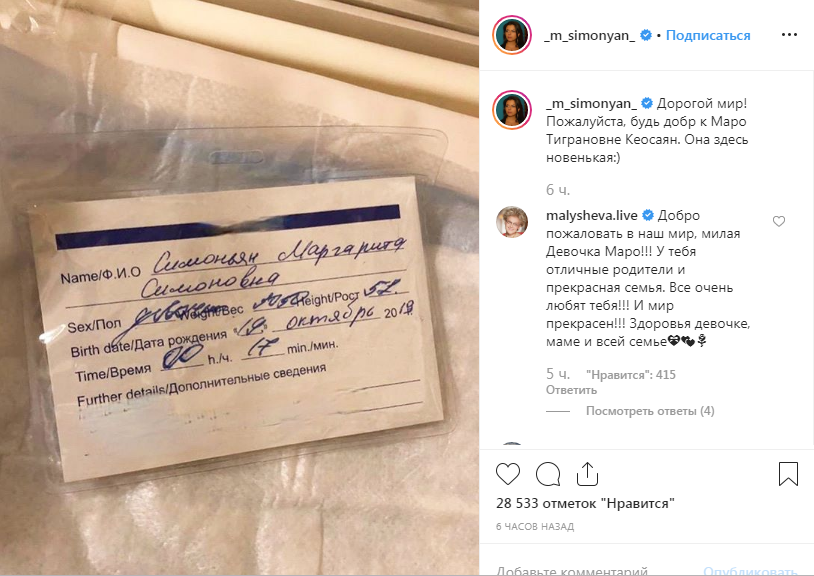The image size is (814, 576).
Task: Click _m_simonyan_ username in the caption
Action: click(591, 103)
